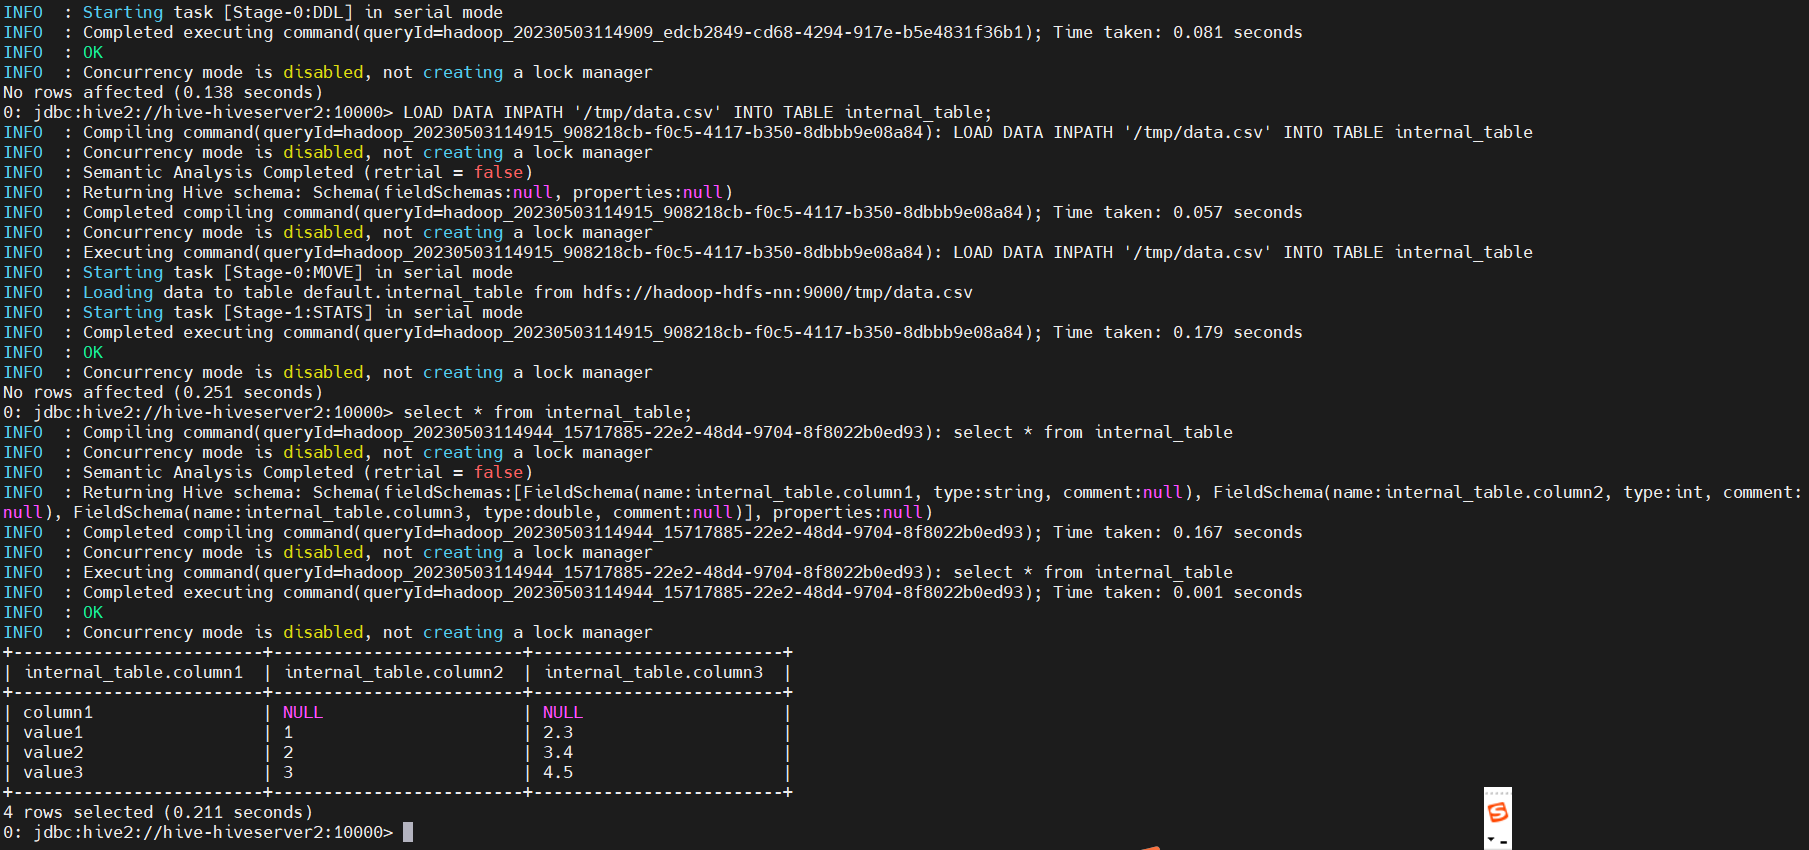The width and height of the screenshot is (1809, 850).
Task: Click the "4 rows selected (0.211 seconds)" line
Action: [158, 812]
